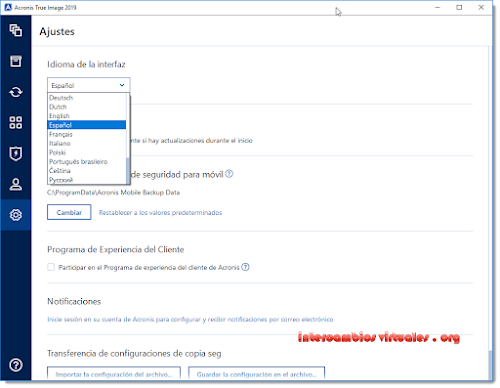The height and width of the screenshot is (388, 500).
Task: Click the Programa de Experiencia del Cliente heading
Action: (x=116, y=249)
